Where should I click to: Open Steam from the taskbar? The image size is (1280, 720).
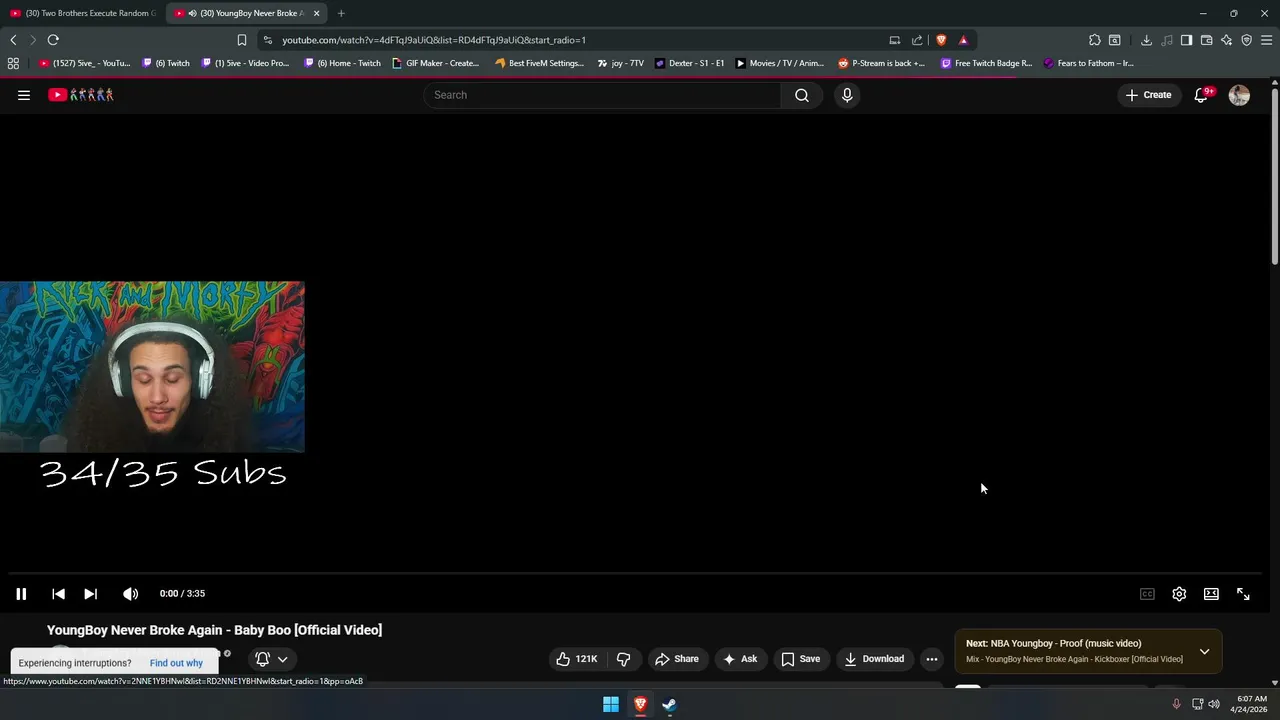pyautogui.click(x=669, y=705)
